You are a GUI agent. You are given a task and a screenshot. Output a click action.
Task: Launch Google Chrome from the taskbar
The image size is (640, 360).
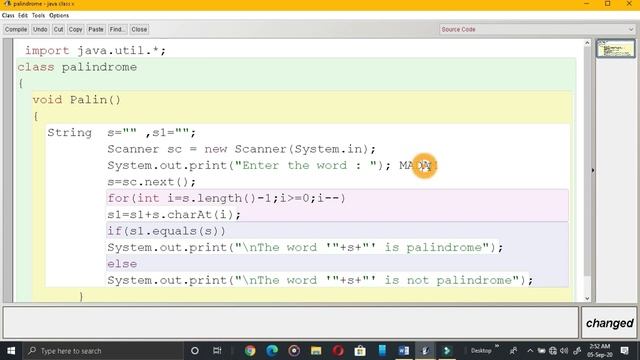pos(250,351)
